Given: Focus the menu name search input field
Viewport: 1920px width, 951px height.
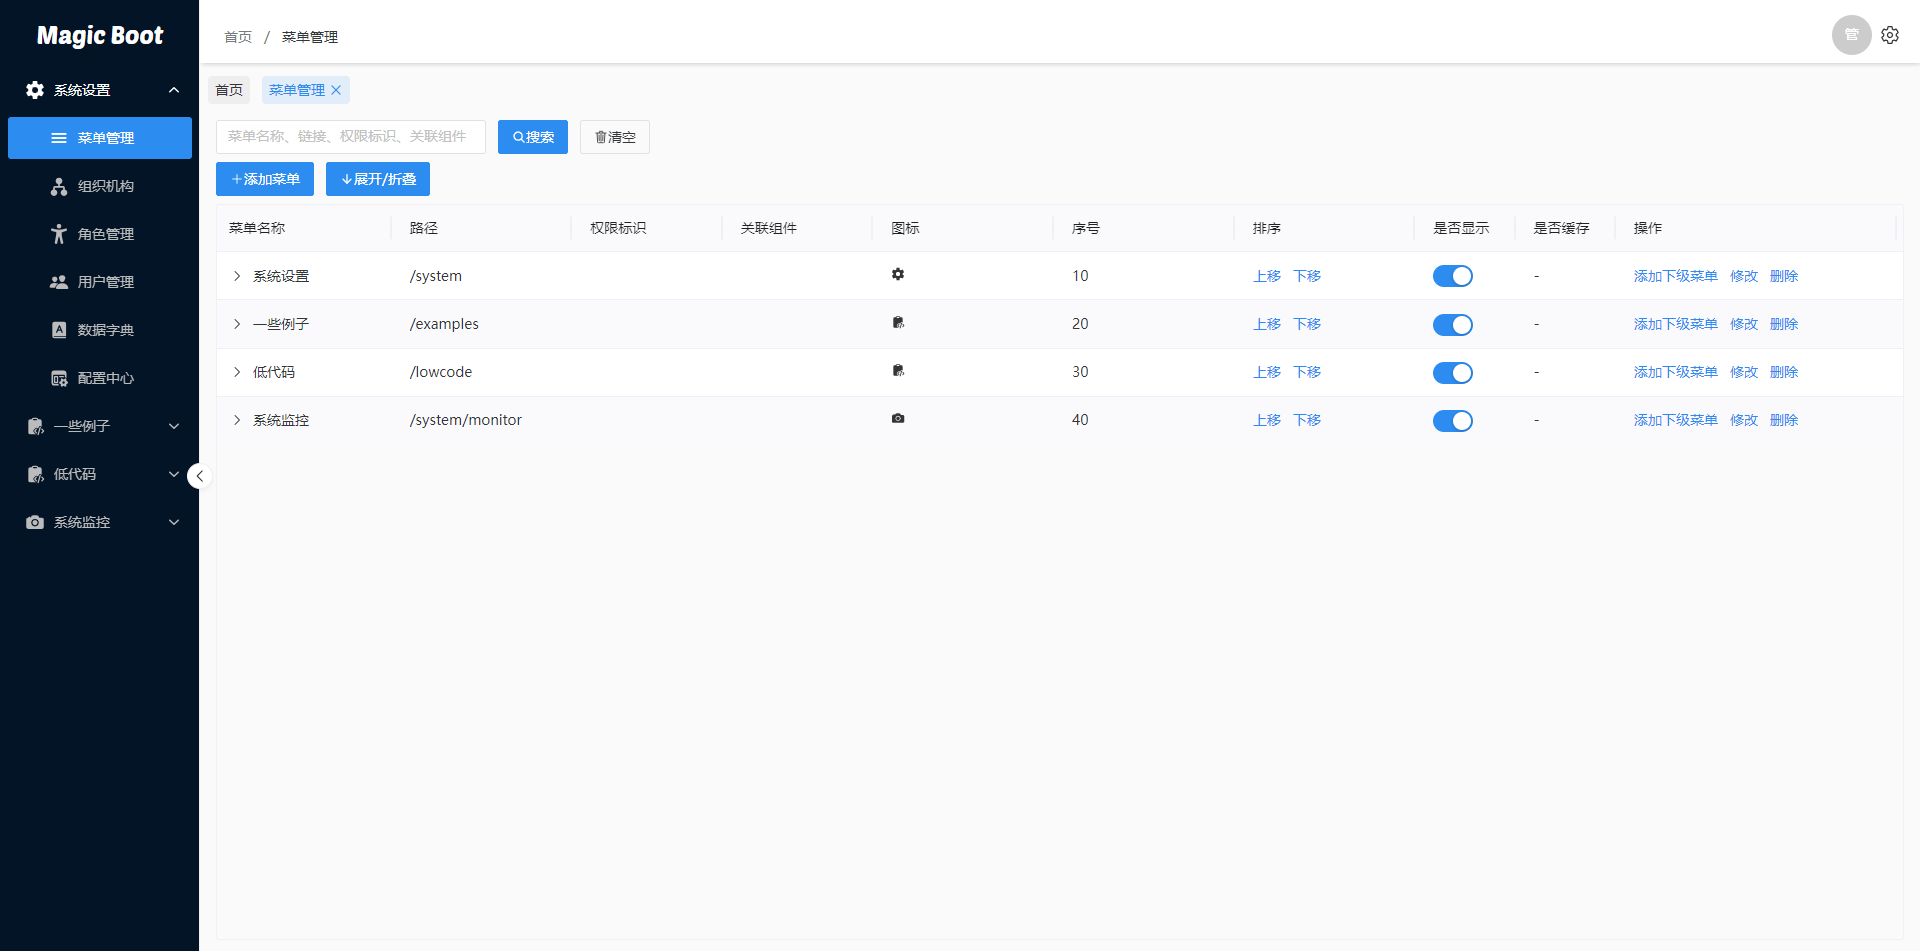Looking at the screenshot, I should (x=351, y=137).
